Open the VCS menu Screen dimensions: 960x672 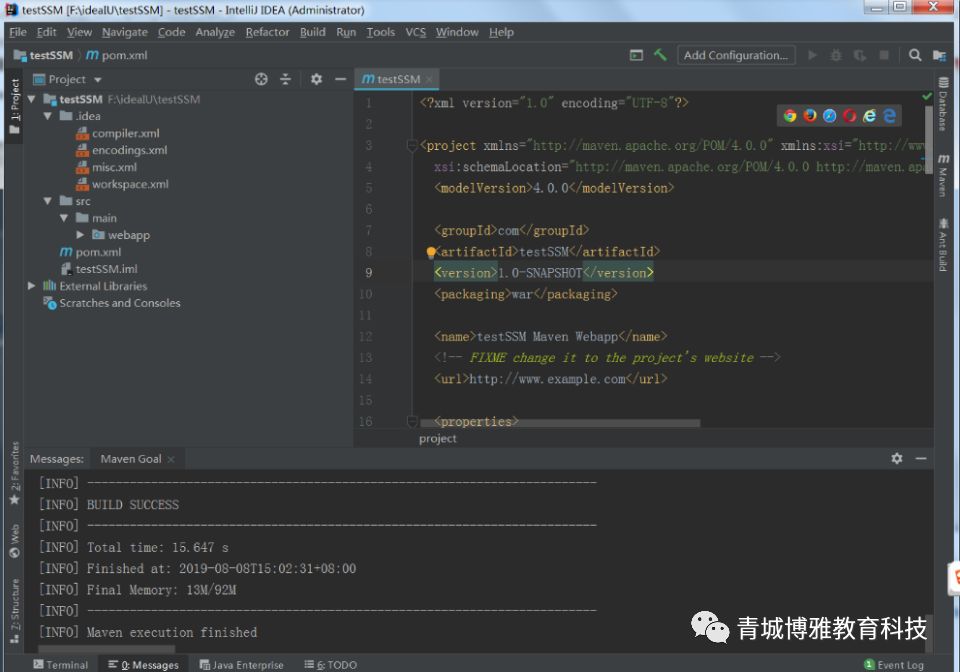tap(416, 32)
